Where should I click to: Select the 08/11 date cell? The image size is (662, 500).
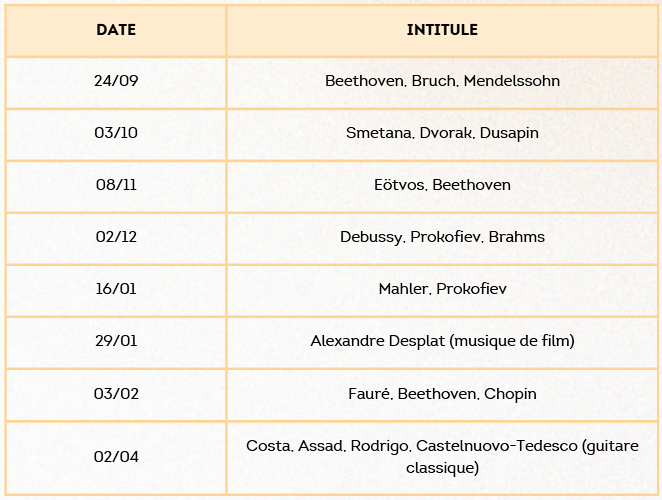coord(116,185)
